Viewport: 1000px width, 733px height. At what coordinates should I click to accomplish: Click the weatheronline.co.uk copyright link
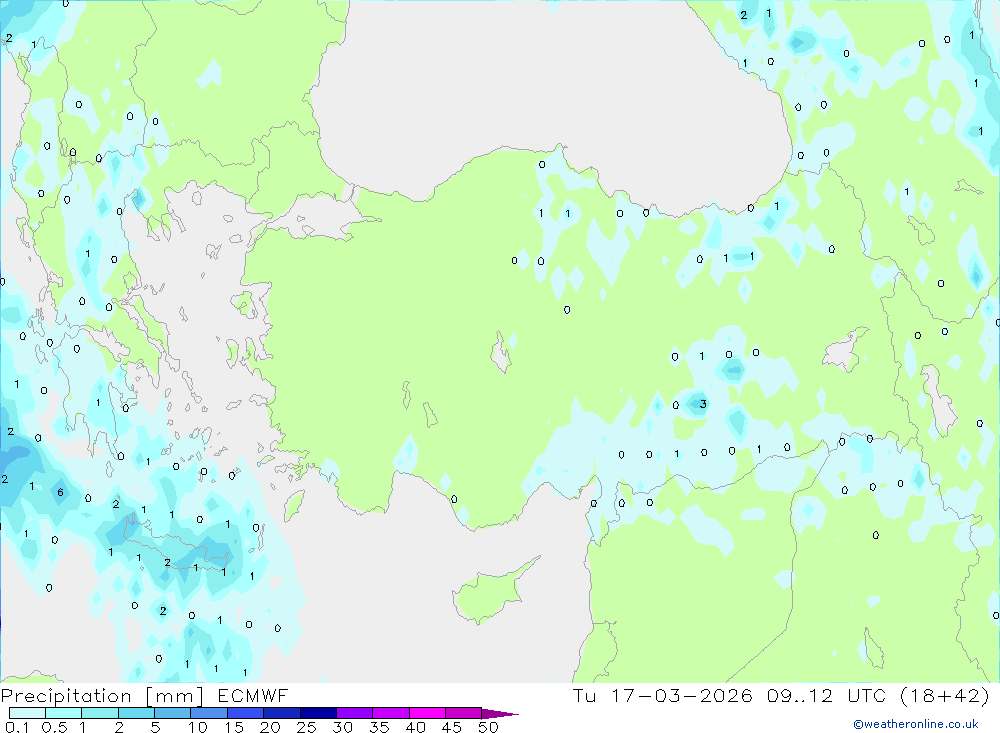click(x=916, y=724)
